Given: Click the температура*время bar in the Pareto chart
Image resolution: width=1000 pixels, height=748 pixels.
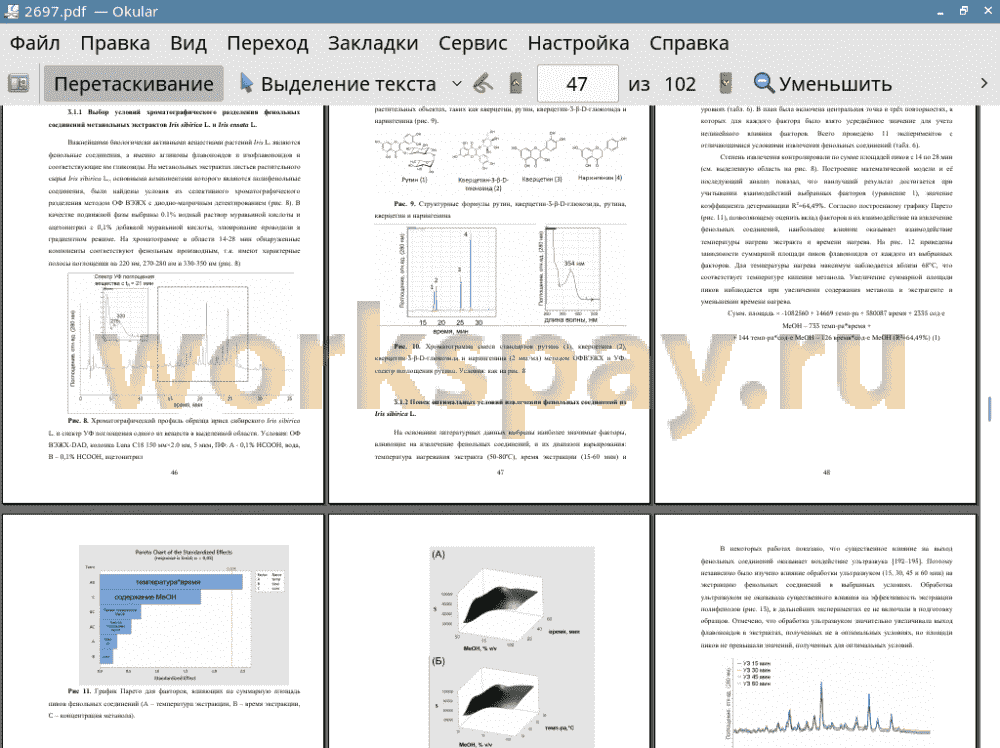Looking at the screenshot, I should tap(171, 582).
